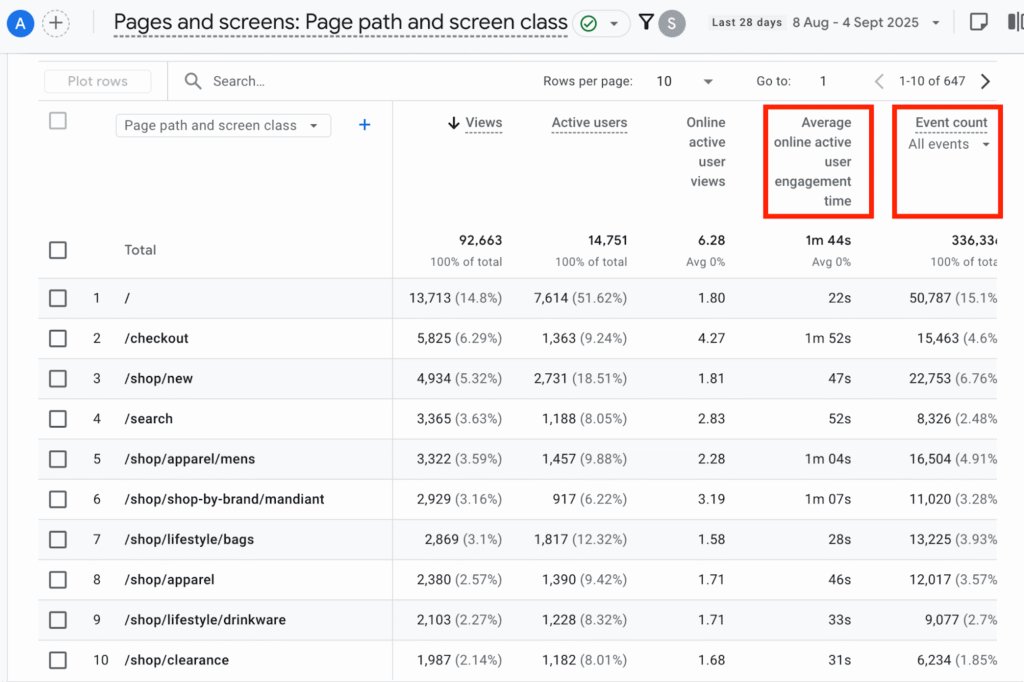Select all rows with the header checkbox
This screenshot has width=1024, height=682.
pos(58,121)
